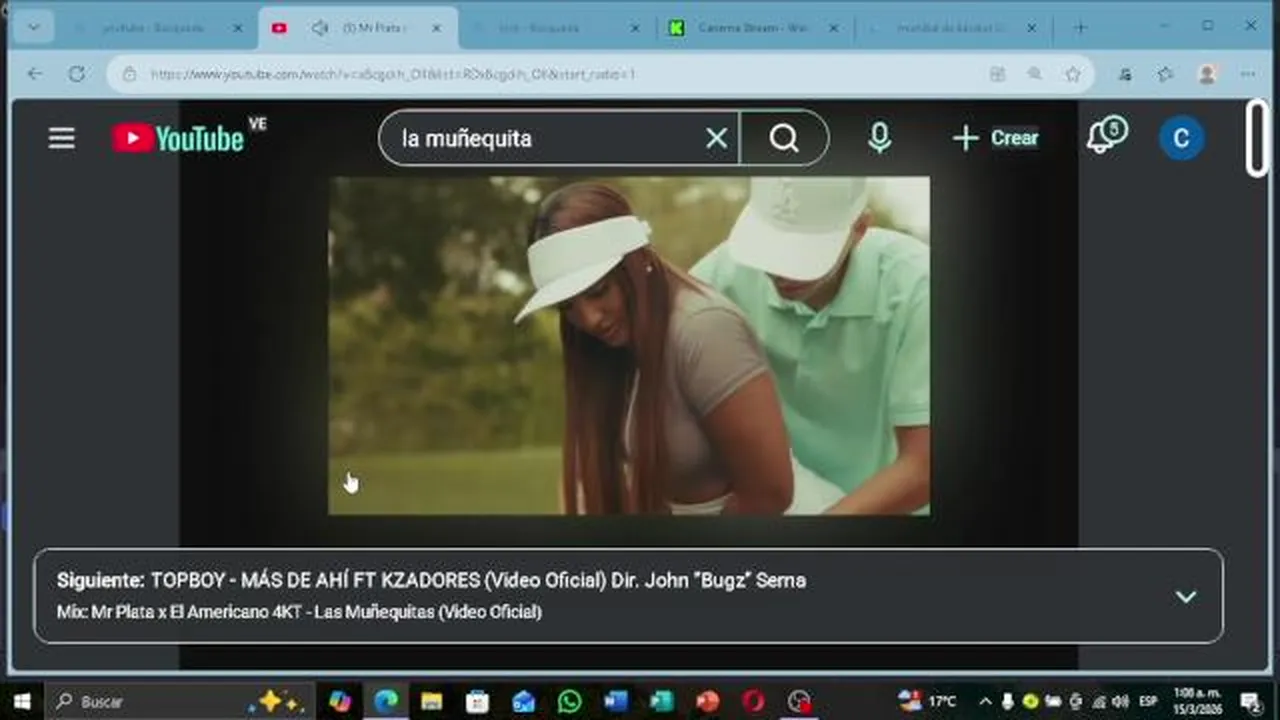
Task: Open Opera browser from taskbar
Action: pos(753,702)
